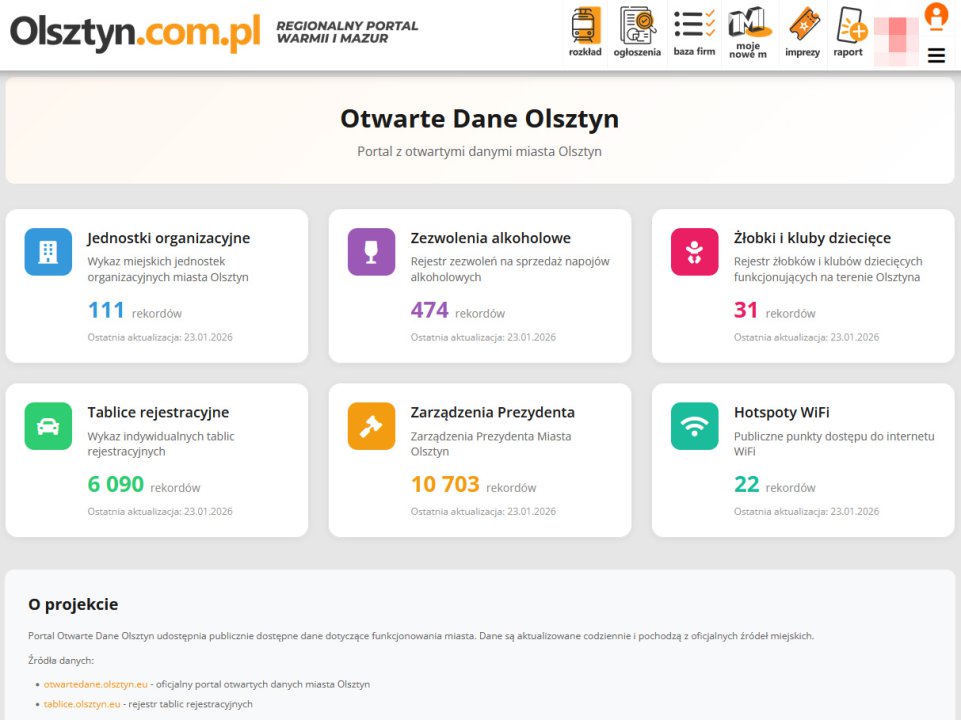Open Zezwolenia alkoholowe dataset
Image resolution: width=961 pixels, height=720 pixels.
(490, 238)
